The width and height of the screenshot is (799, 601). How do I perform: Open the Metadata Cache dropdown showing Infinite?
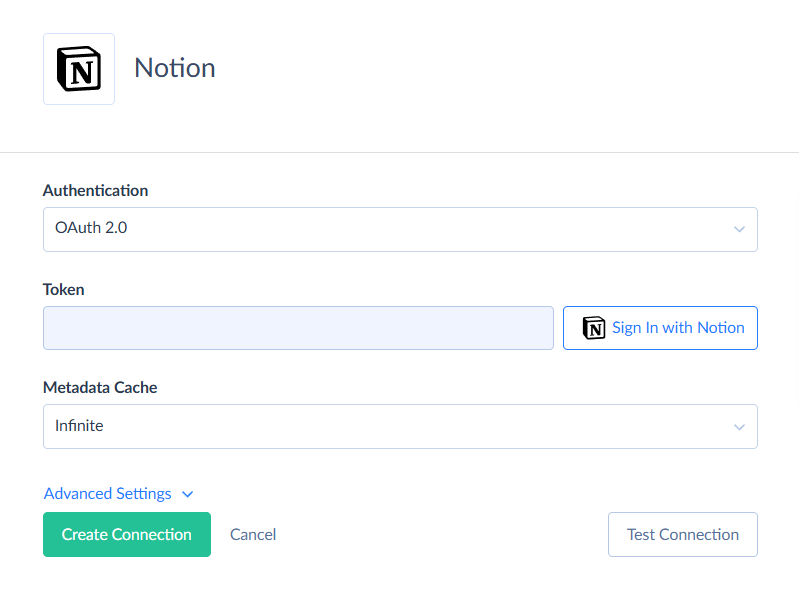(400, 427)
